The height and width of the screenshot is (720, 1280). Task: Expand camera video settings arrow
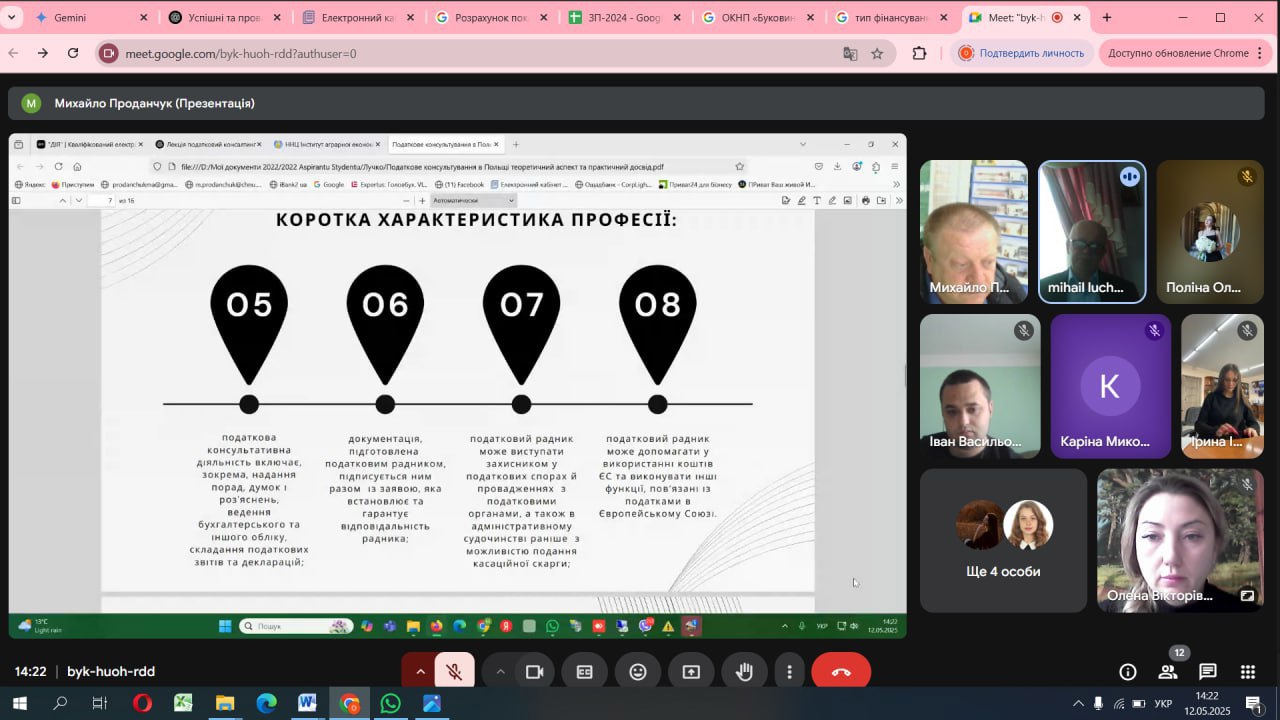point(500,672)
